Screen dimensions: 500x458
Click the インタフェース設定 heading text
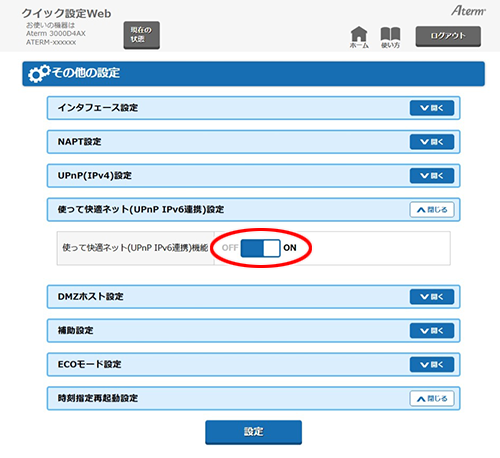pyautogui.click(x=98, y=108)
